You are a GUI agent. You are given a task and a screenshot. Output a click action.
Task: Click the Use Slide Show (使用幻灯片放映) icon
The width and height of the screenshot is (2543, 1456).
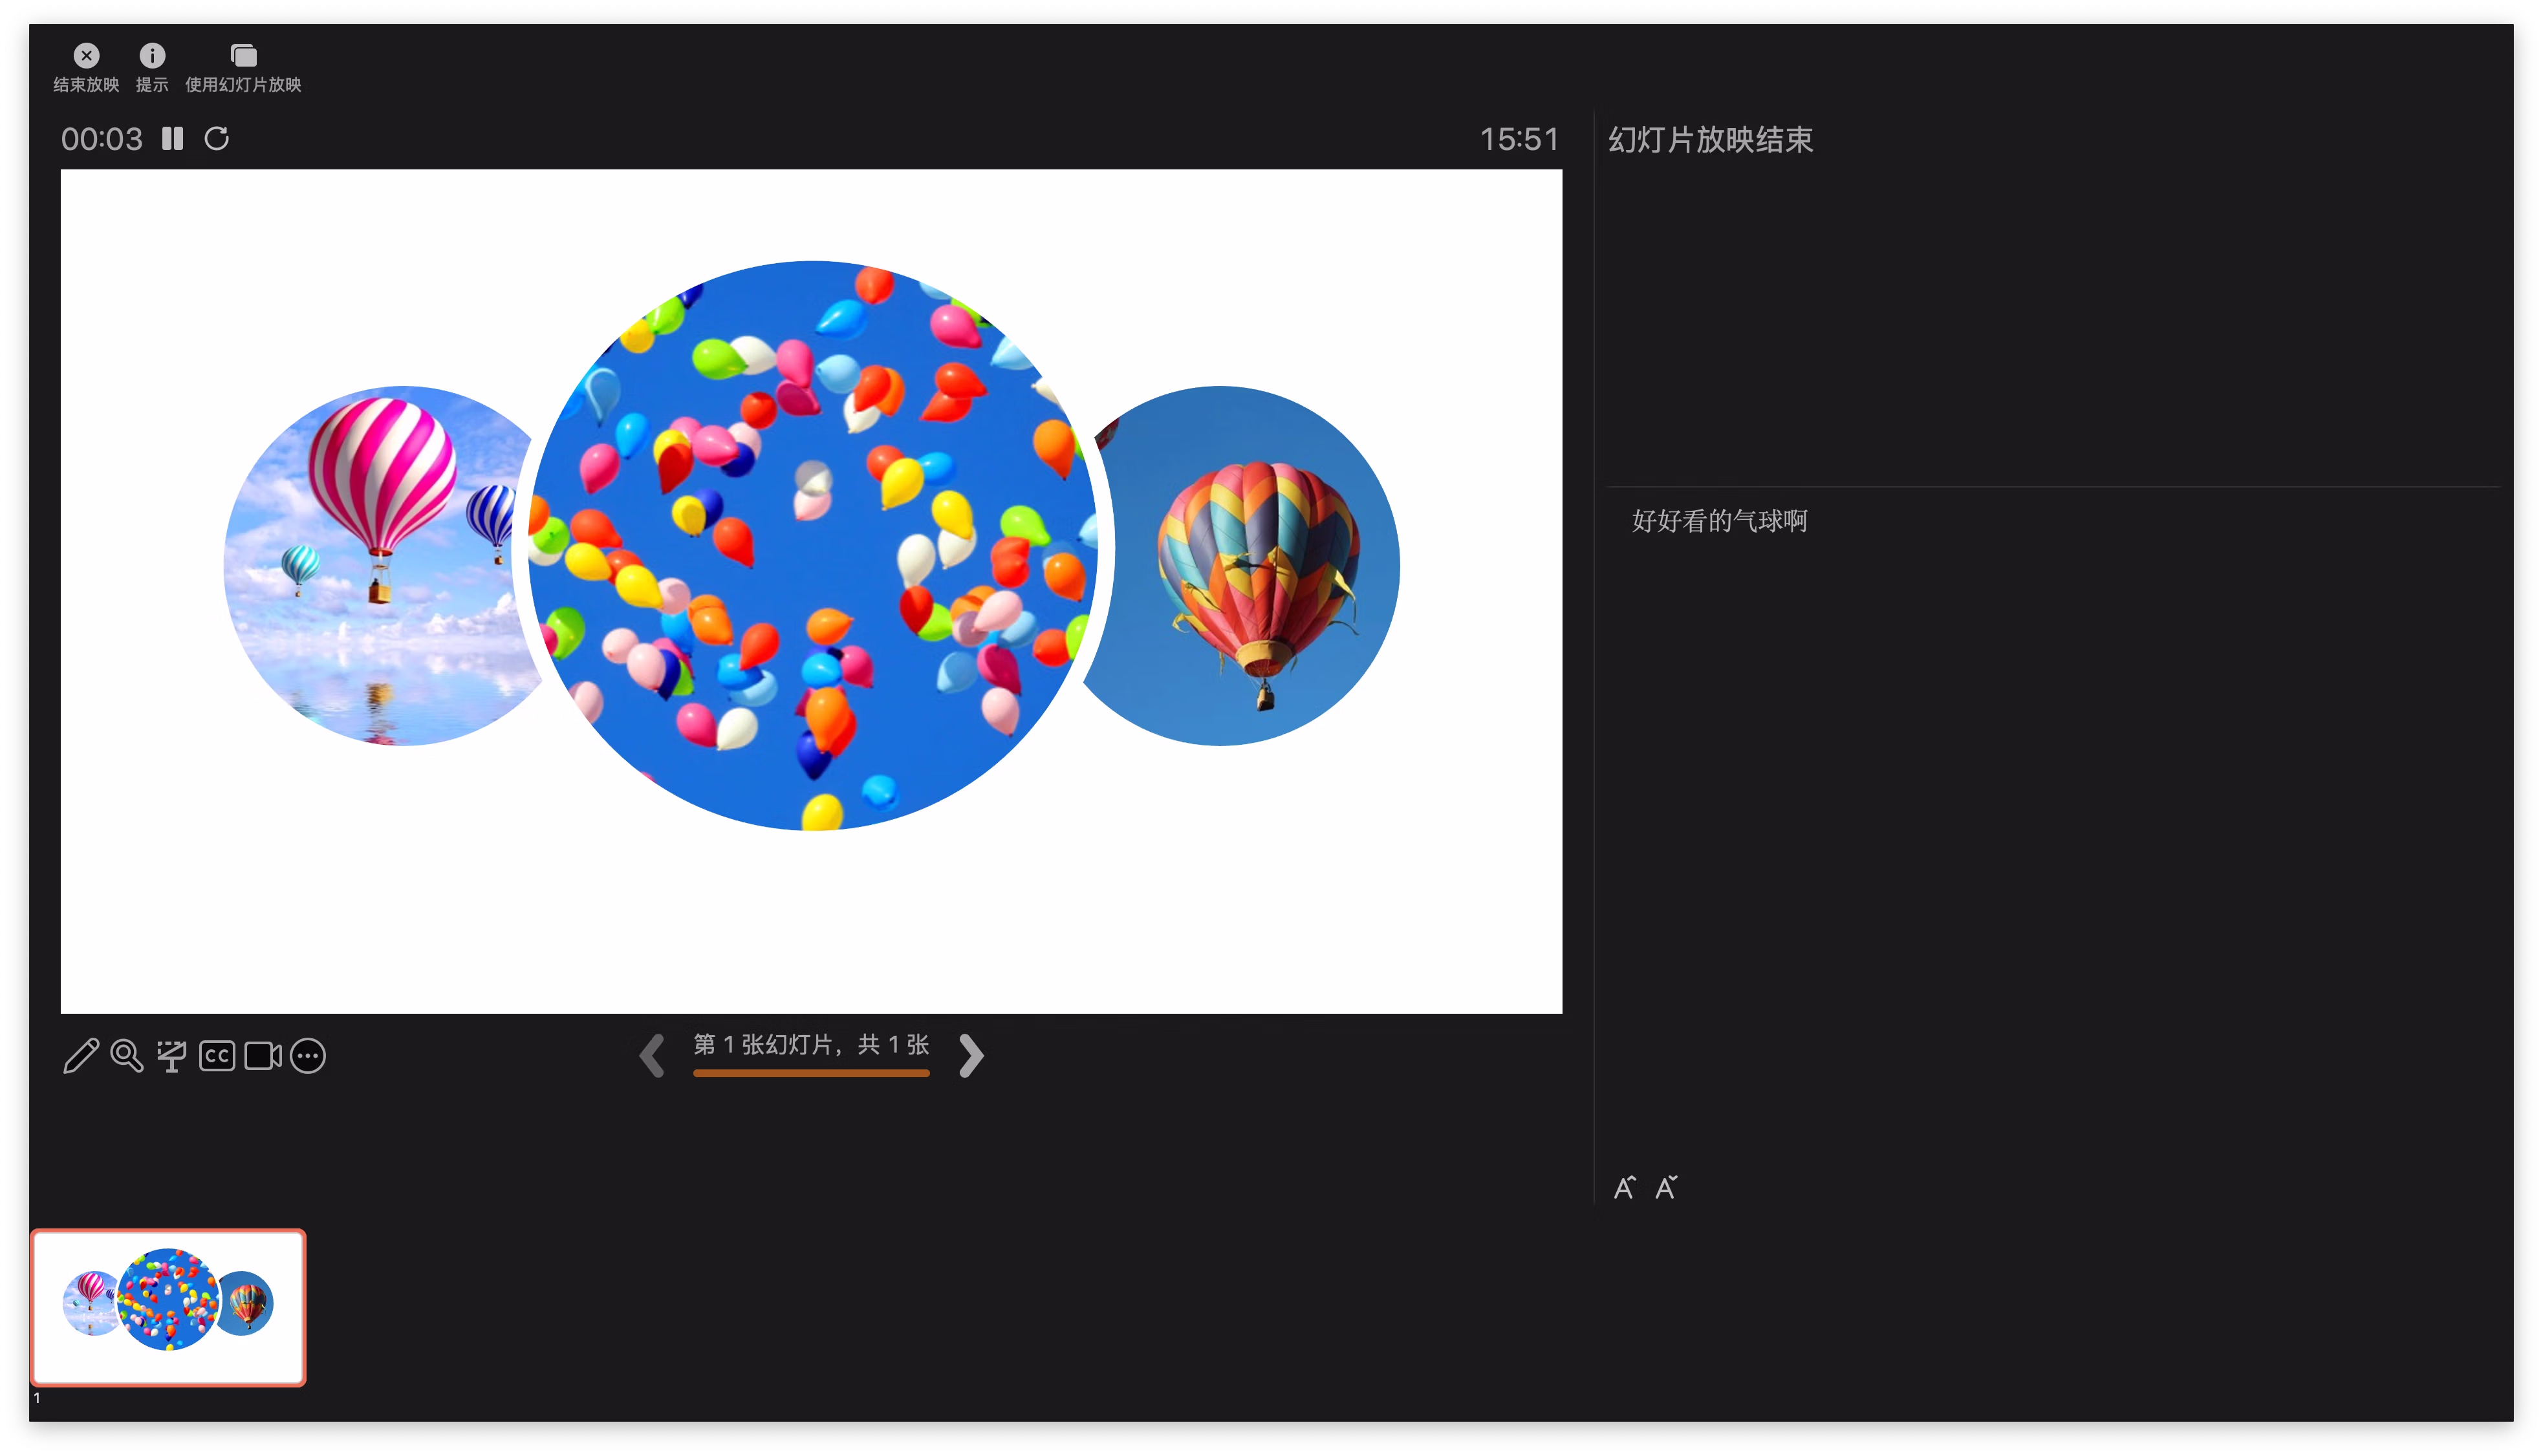tap(243, 55)
